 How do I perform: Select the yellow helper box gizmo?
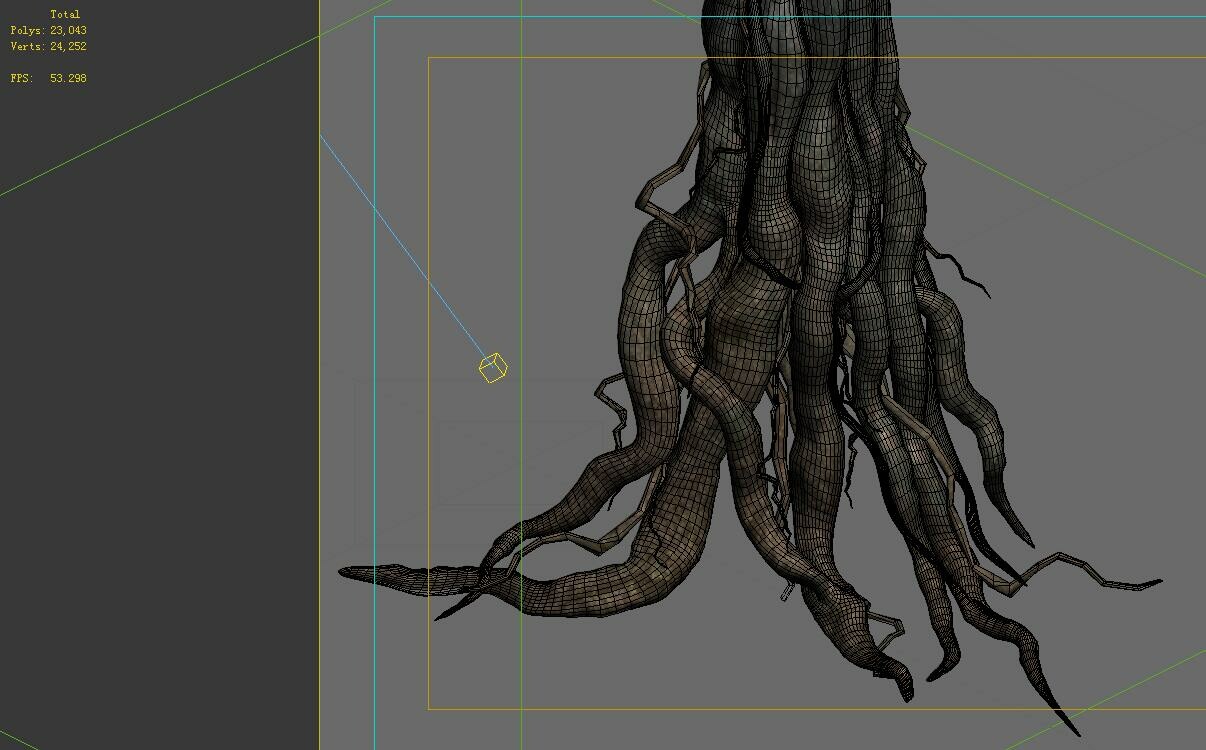point(491,369)
